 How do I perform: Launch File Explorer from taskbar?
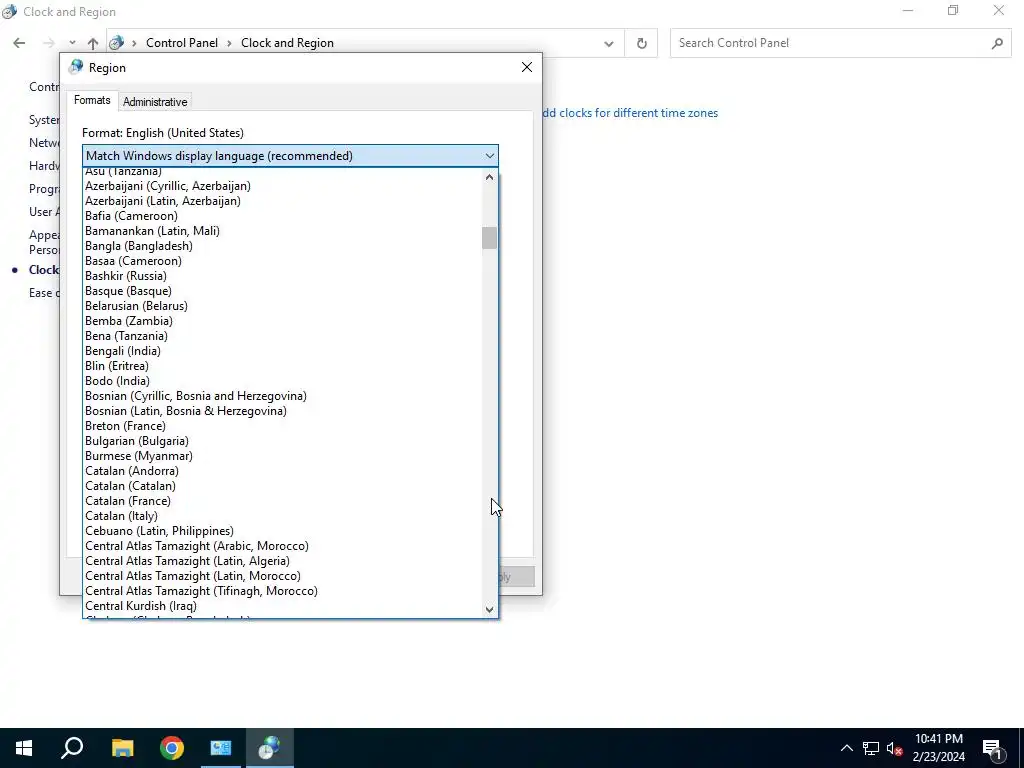click(122, 748)
